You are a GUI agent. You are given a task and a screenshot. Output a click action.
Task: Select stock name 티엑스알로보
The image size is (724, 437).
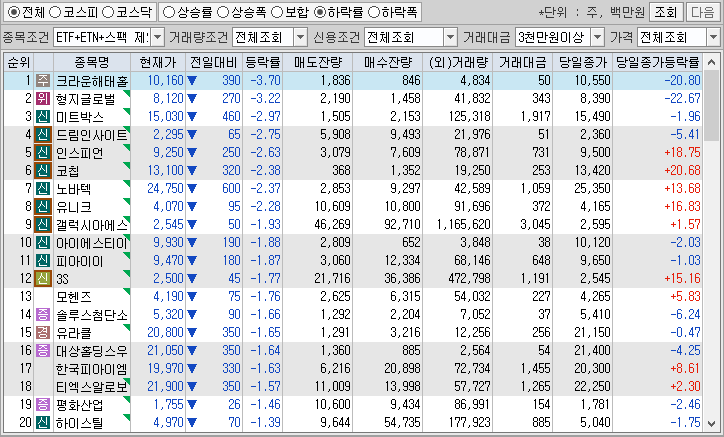point(91,387)
